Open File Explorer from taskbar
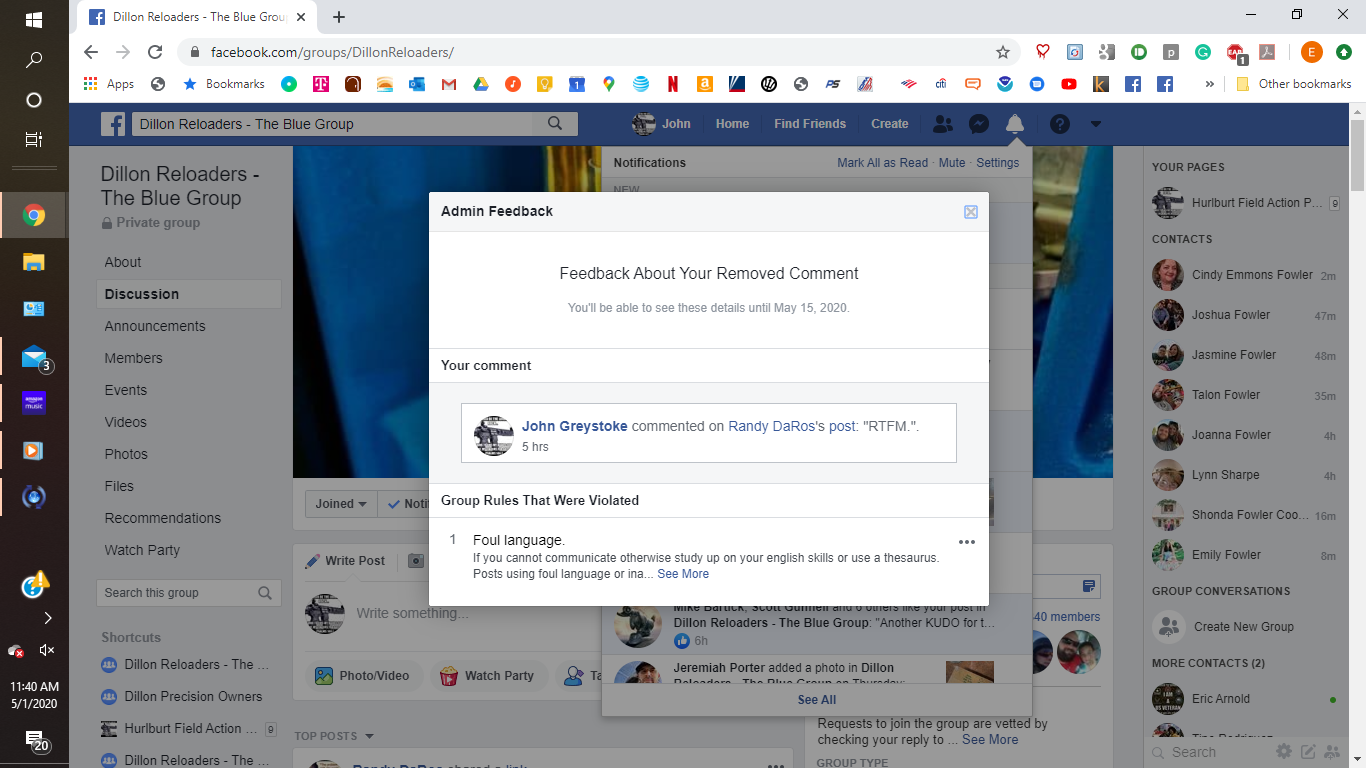1366x768 pixels. (x=34, y=262)
